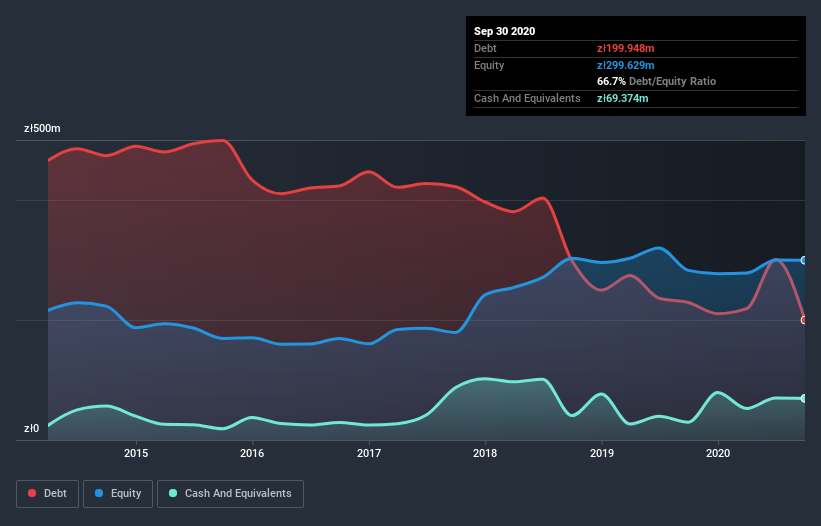Click the zł0 y-axis label
The width and height of the screenshot is (821, 526).
pyautogui.click(x=31, y=428)
